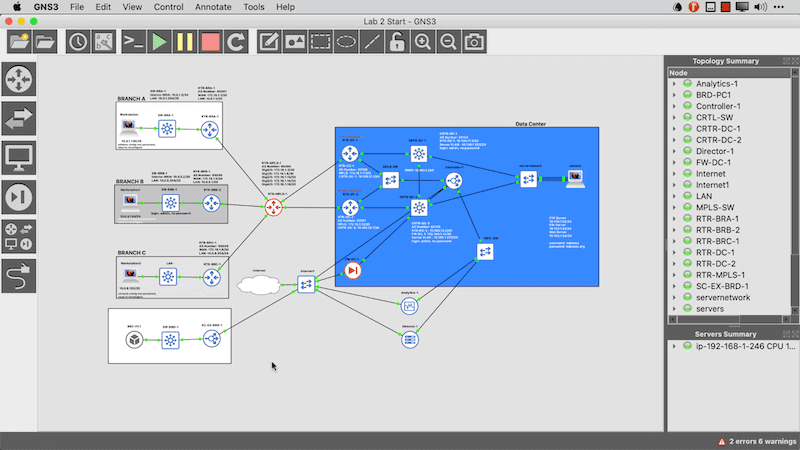Open an existing project folder icon
The width and height of the screenshot is (800, 450).
coord(45,42)
